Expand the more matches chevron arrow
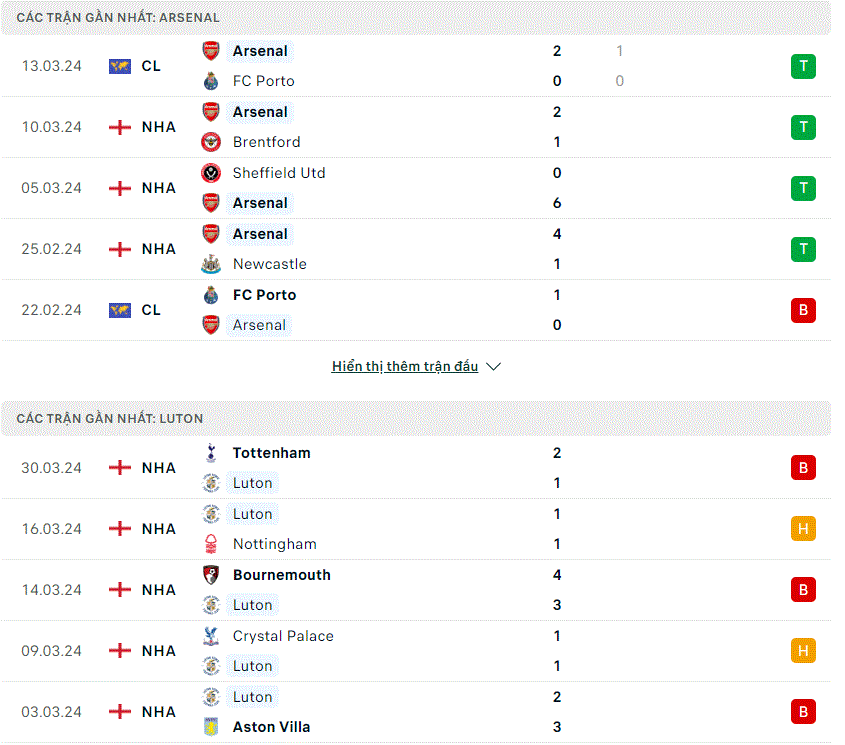The height and width of the screenshot is (745, 845). pyautogui.click(x=493, y=367)
